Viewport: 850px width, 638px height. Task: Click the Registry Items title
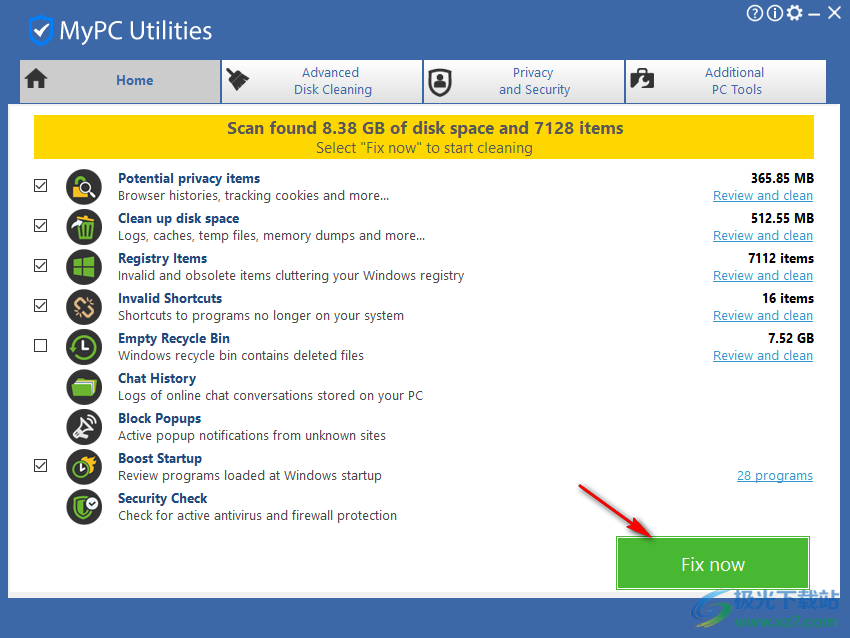[163, 259]
